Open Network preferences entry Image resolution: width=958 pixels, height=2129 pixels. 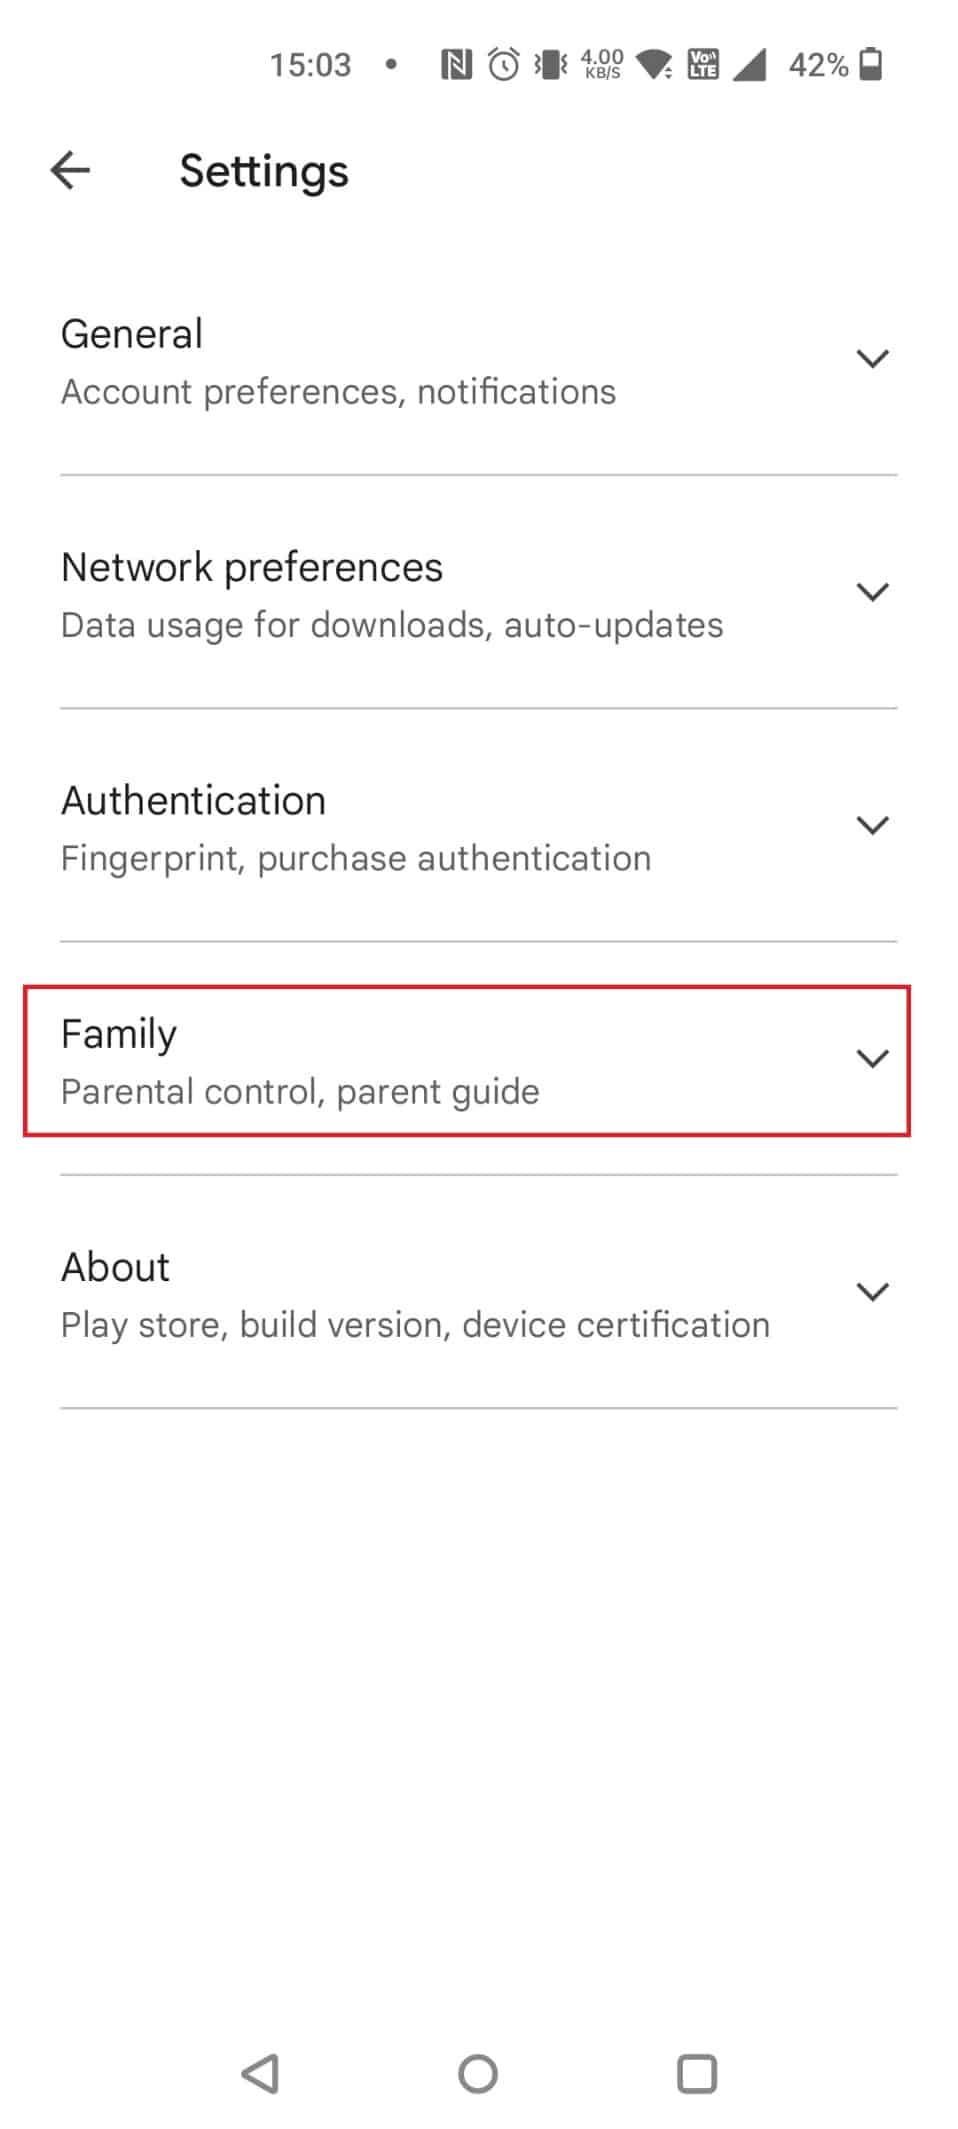tap(478, 593)
